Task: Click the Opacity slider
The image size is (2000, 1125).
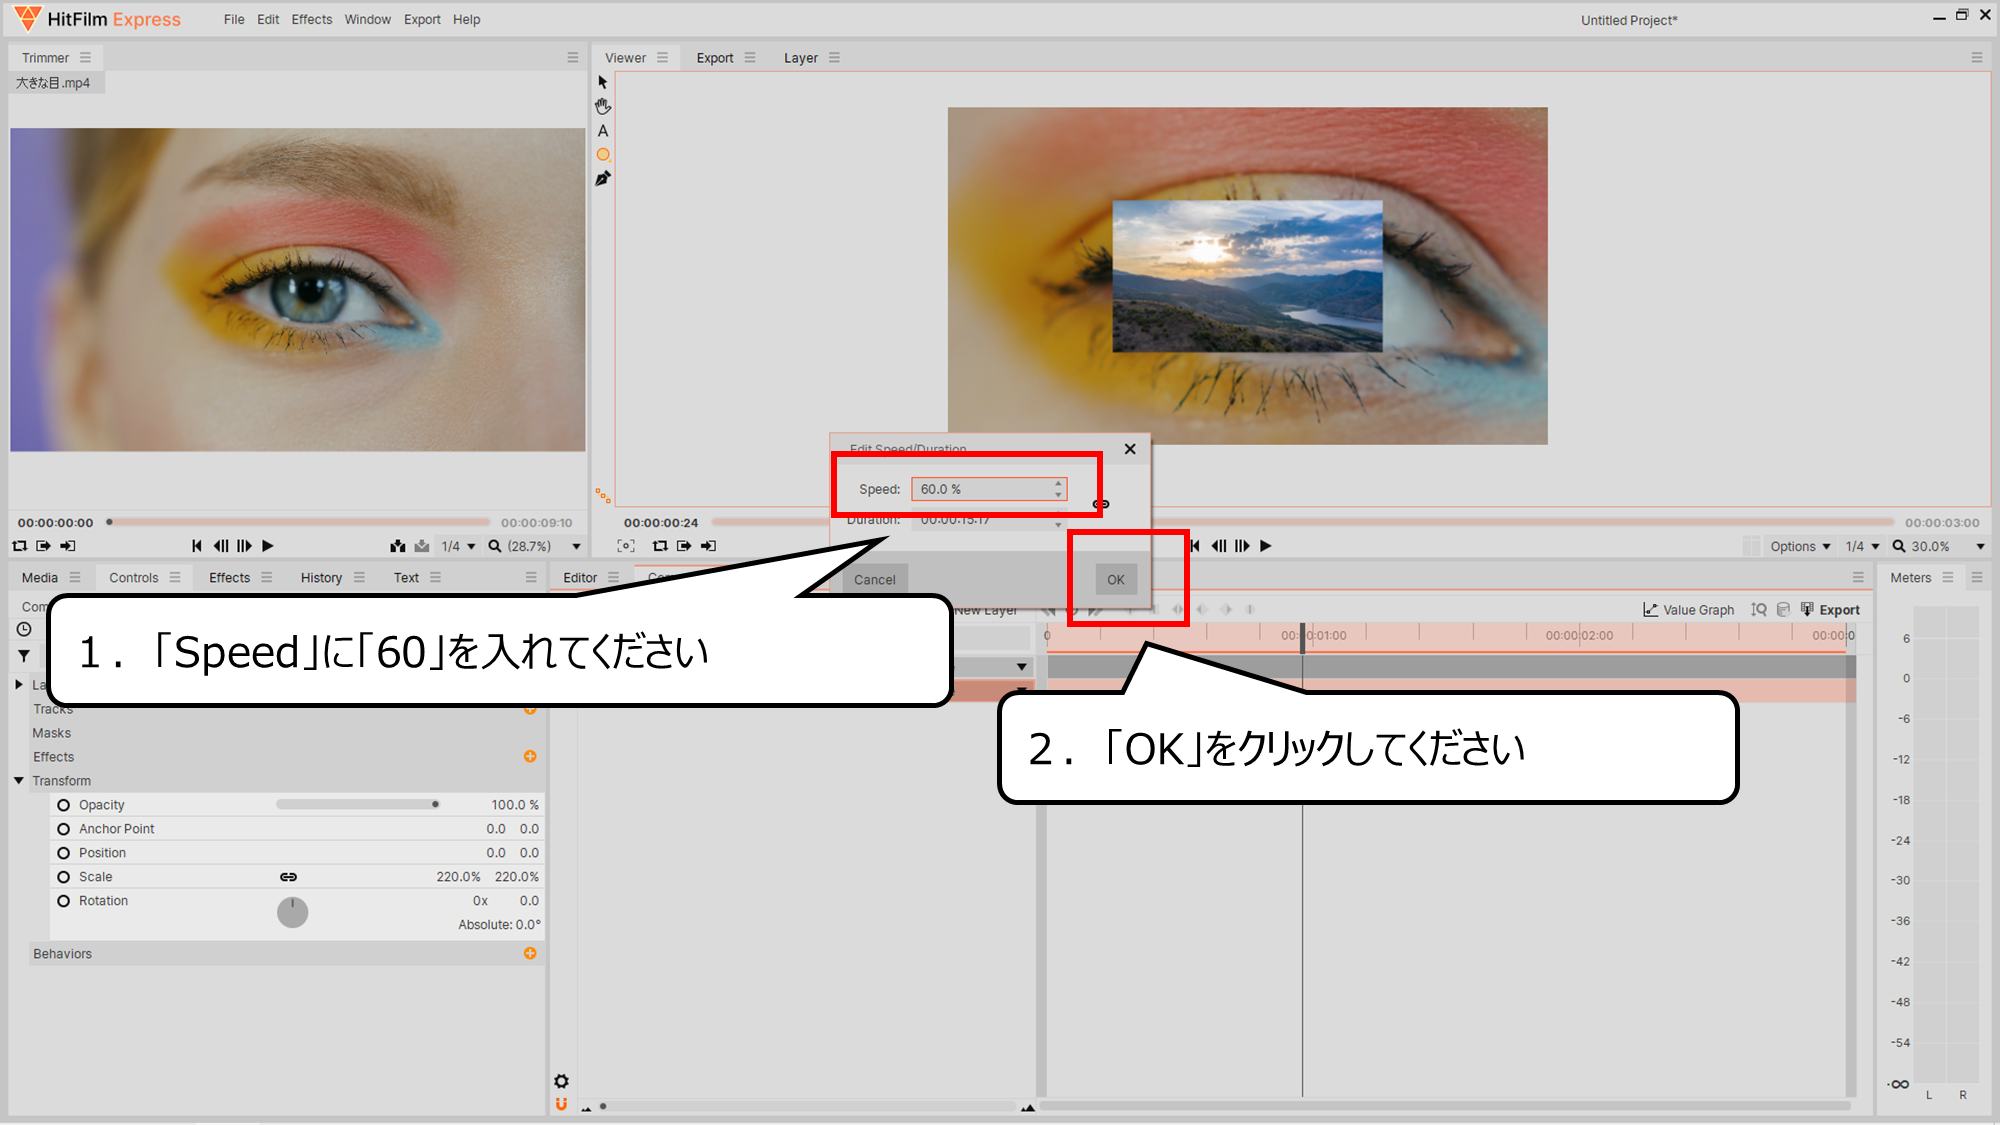Action: [358, 804]
